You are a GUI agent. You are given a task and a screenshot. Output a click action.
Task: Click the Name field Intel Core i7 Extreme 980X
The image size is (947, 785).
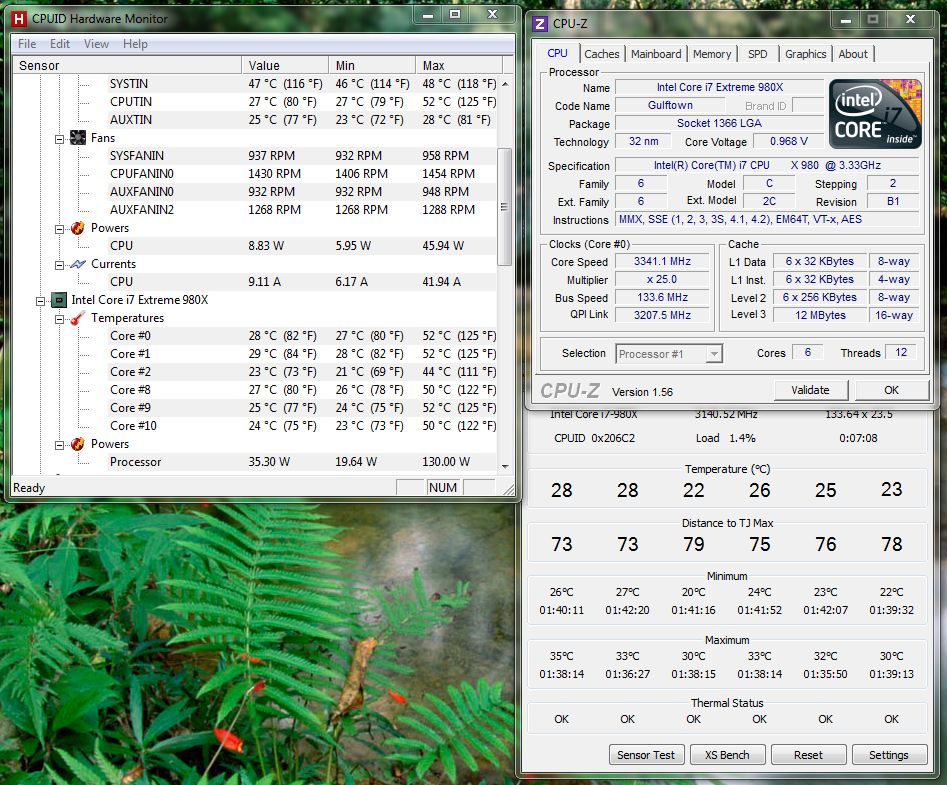click(719, 88)
